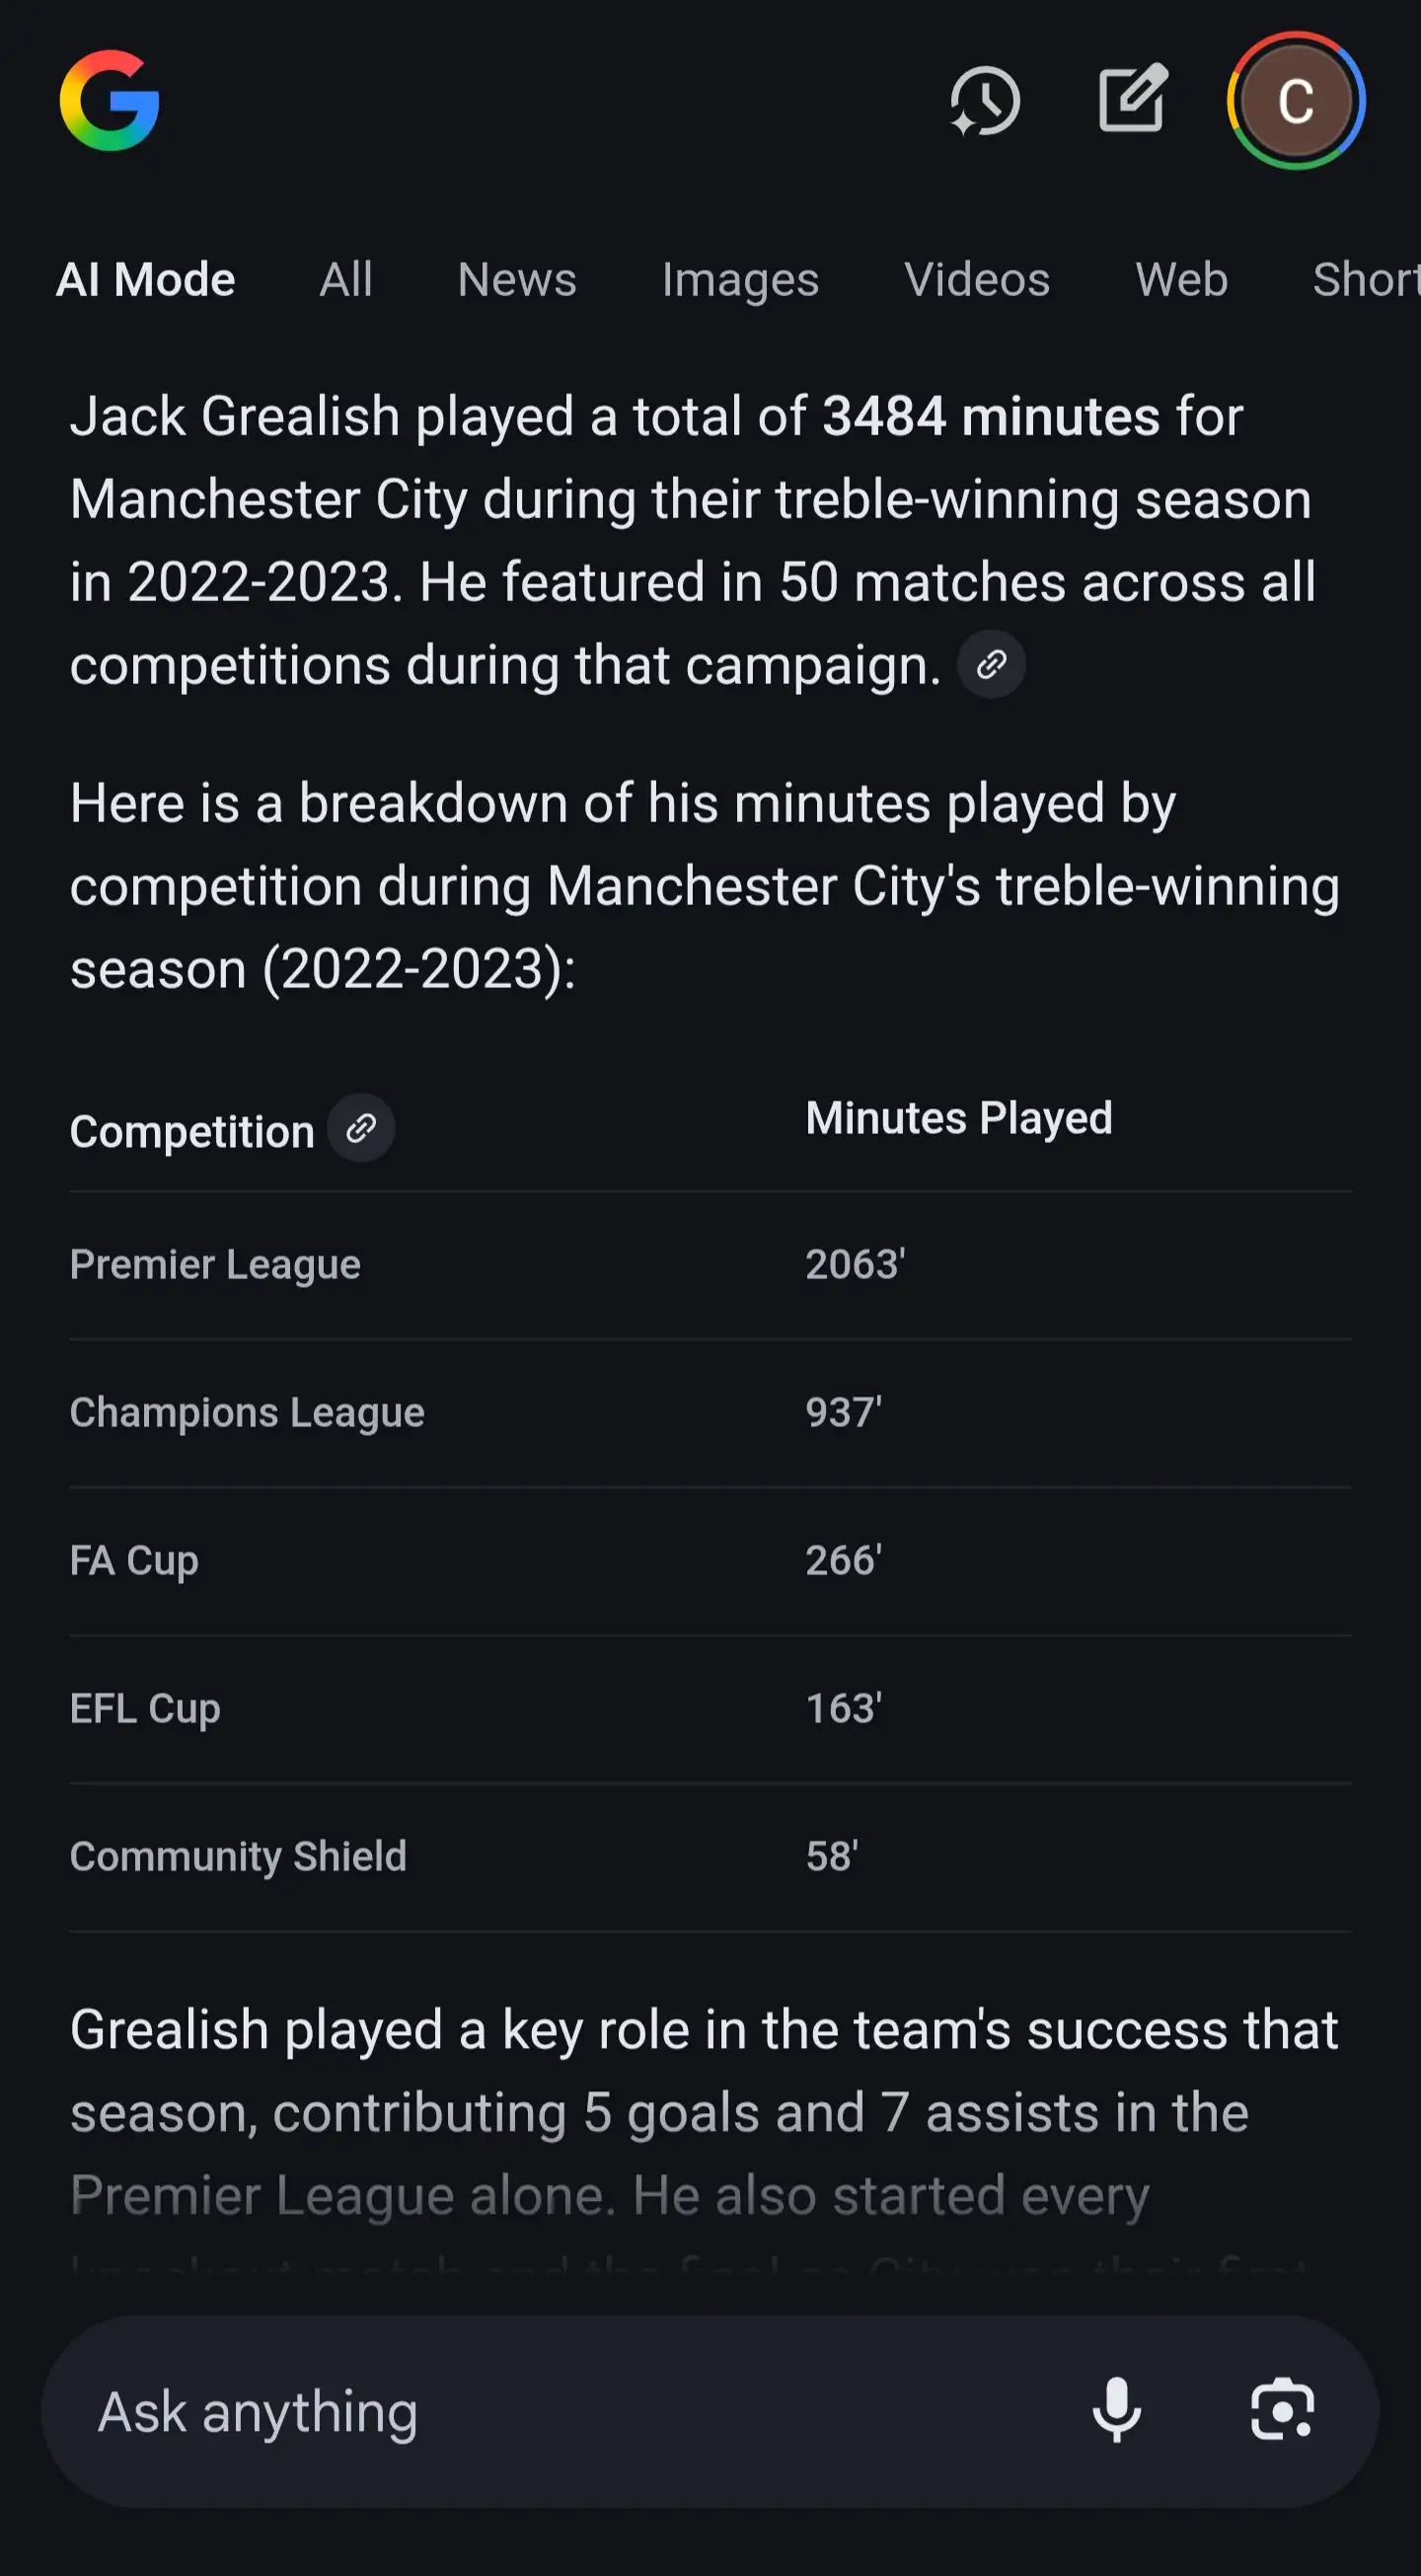The image size is (1421, 2576).
Task: Open the partially visible Short videos tab
Action: pyautogui.click(x=1366, y=279)
